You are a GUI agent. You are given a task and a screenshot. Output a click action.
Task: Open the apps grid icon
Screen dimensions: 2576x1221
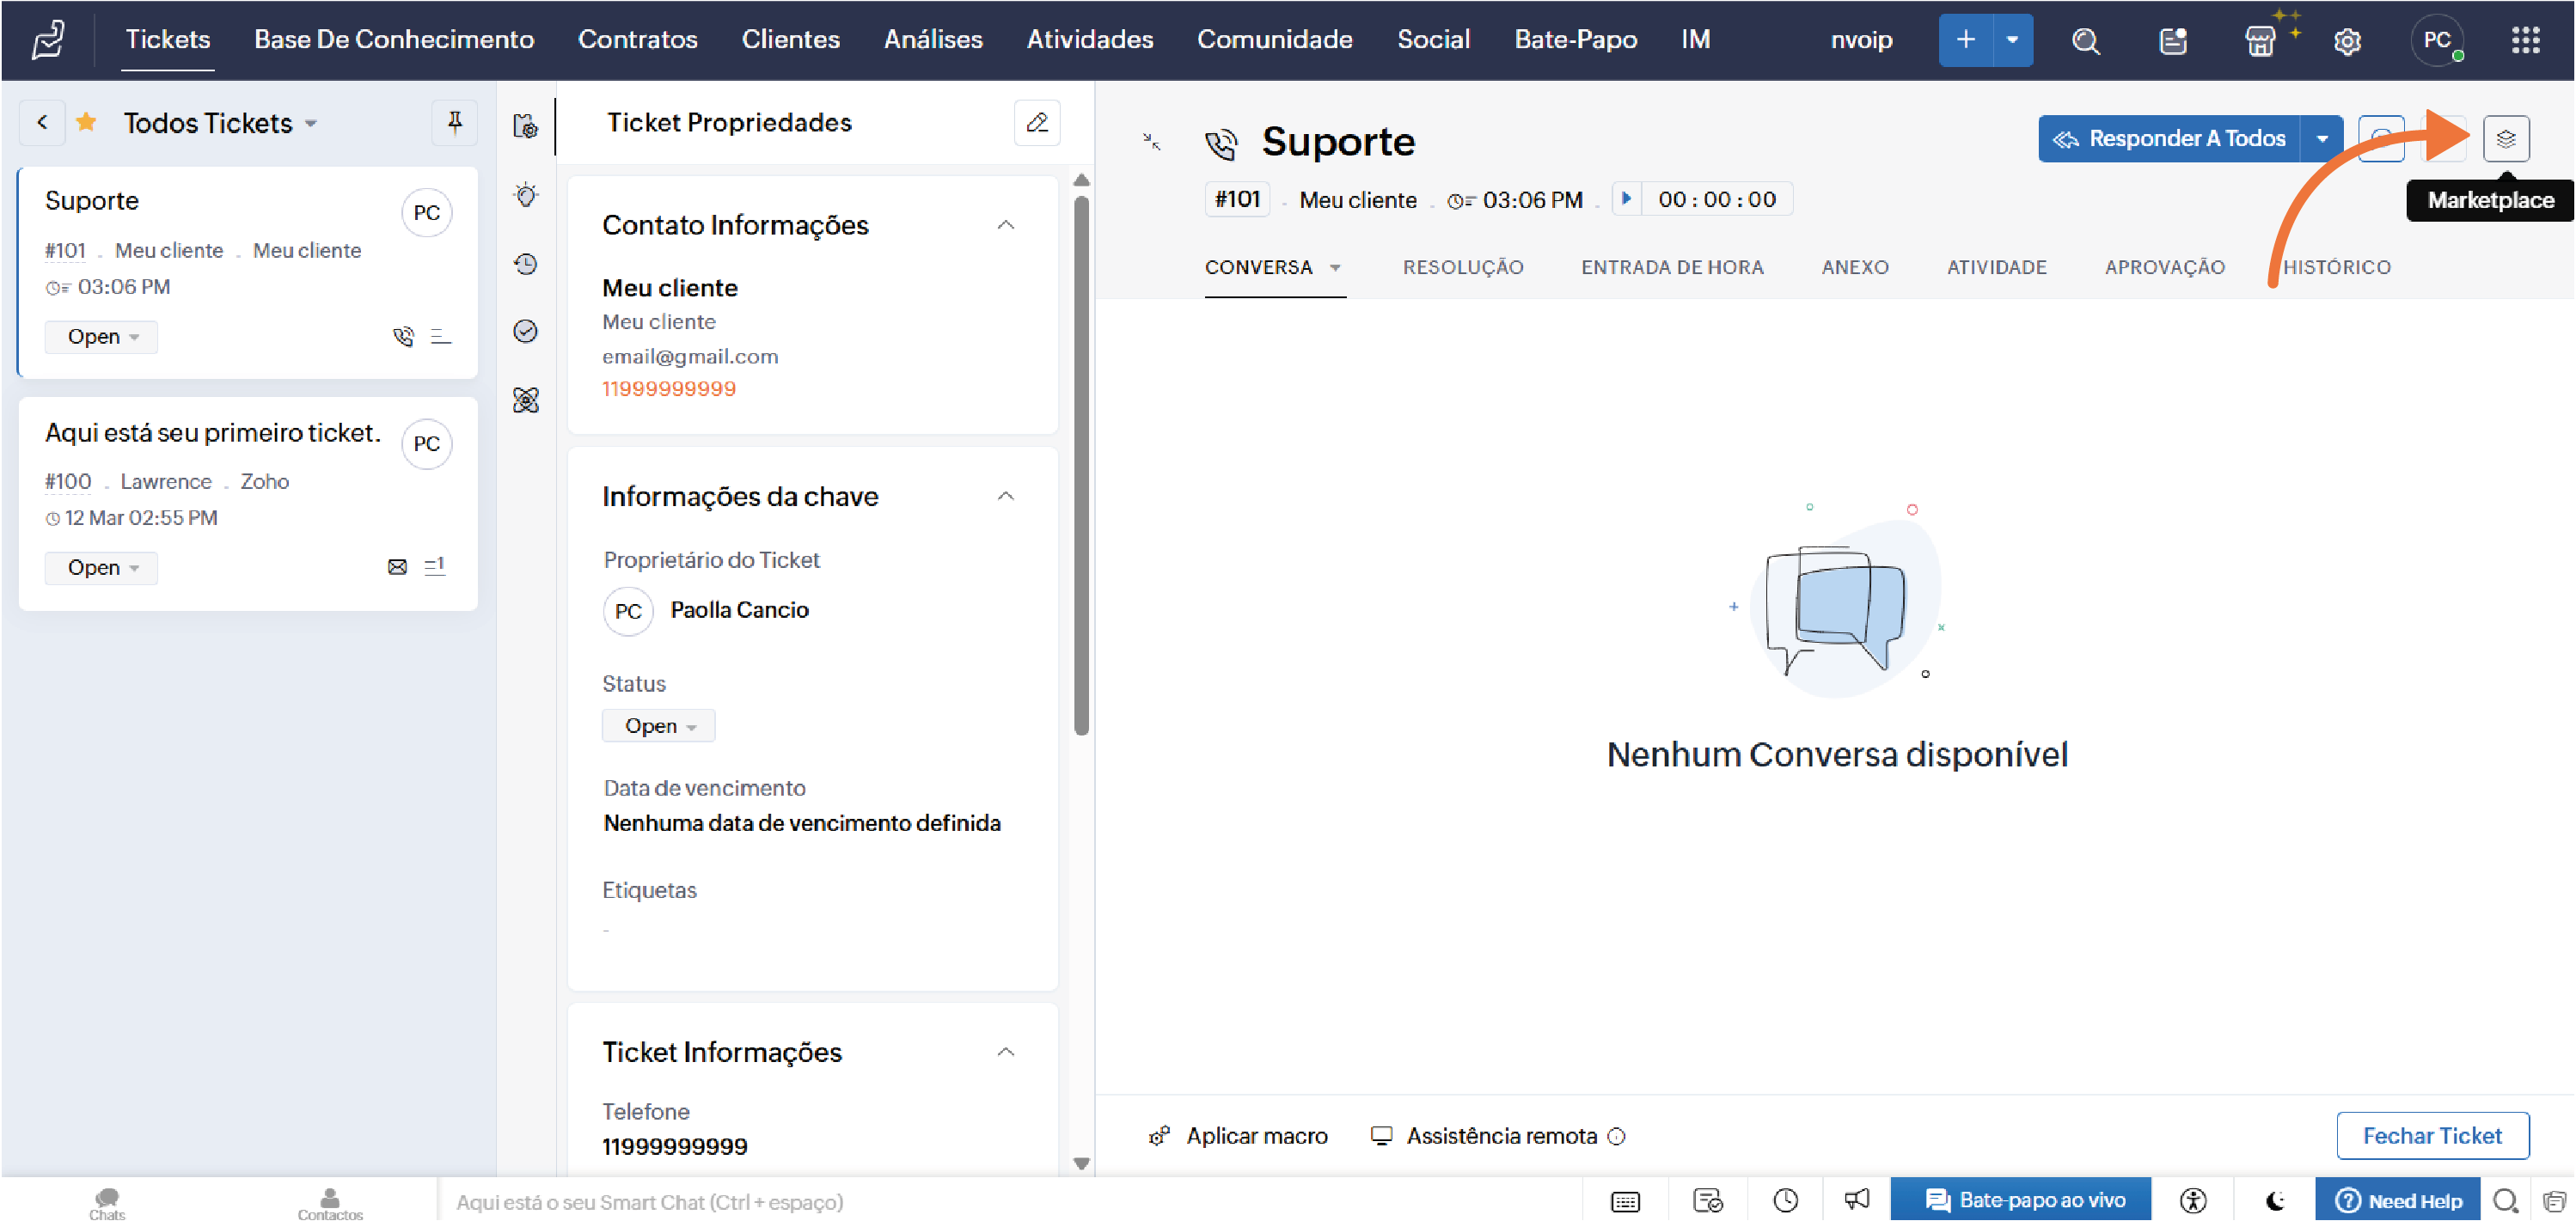click(2525, 41)
